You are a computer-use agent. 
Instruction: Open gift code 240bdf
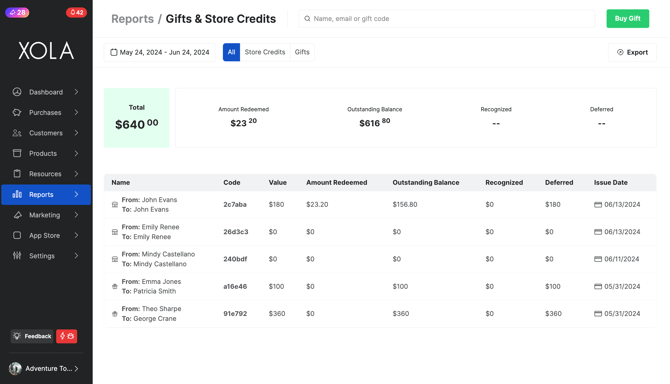pyautogui.click(x=235, y=259)
